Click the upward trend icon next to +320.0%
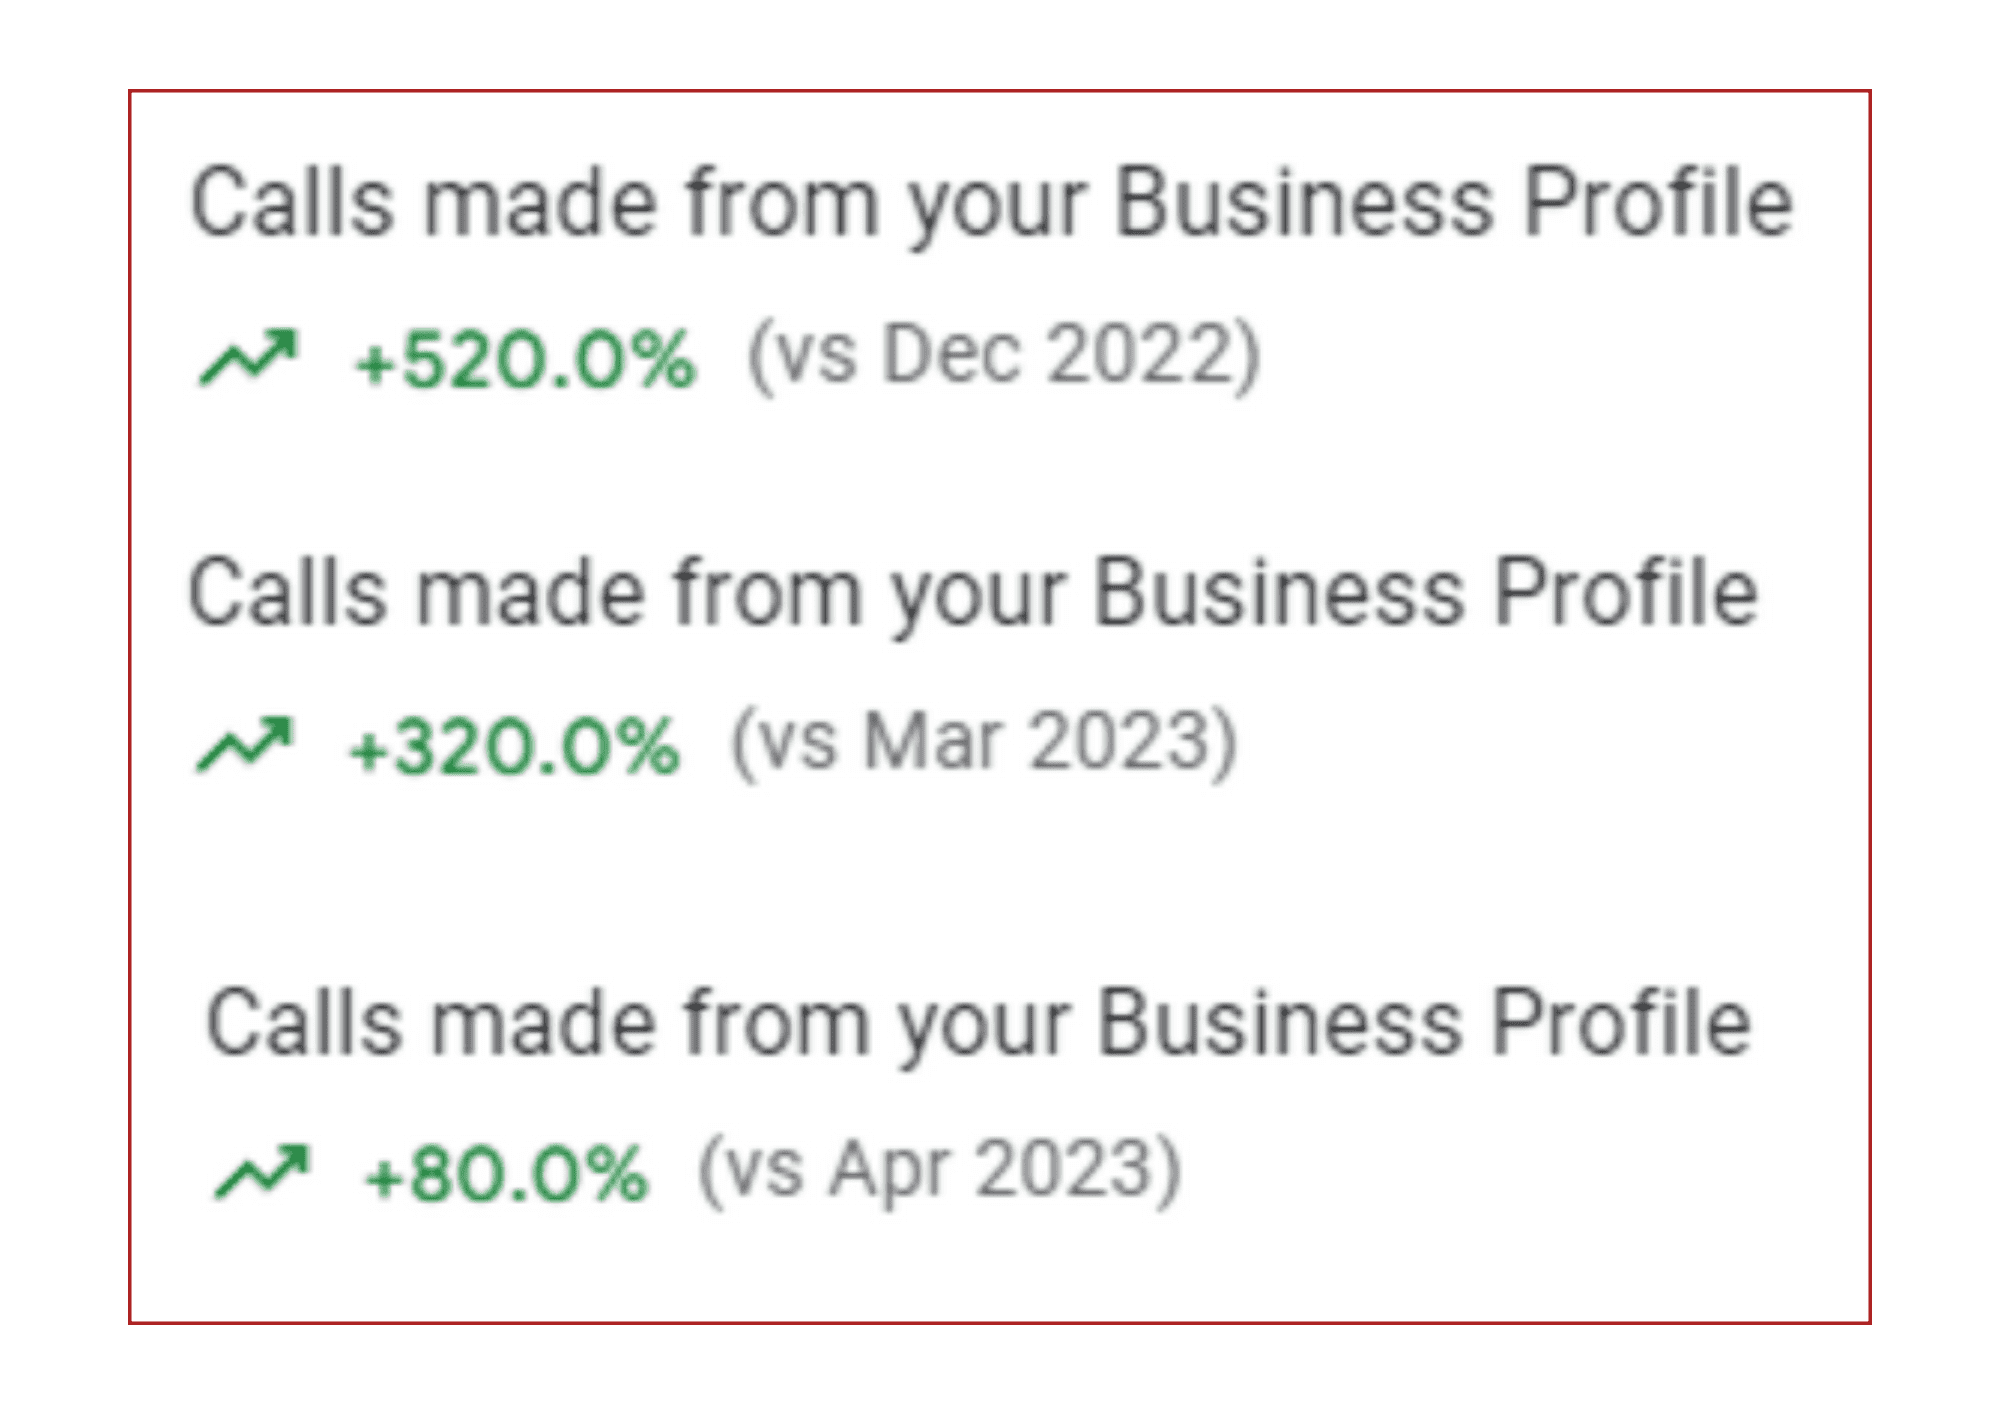 [x=245, y=745]
